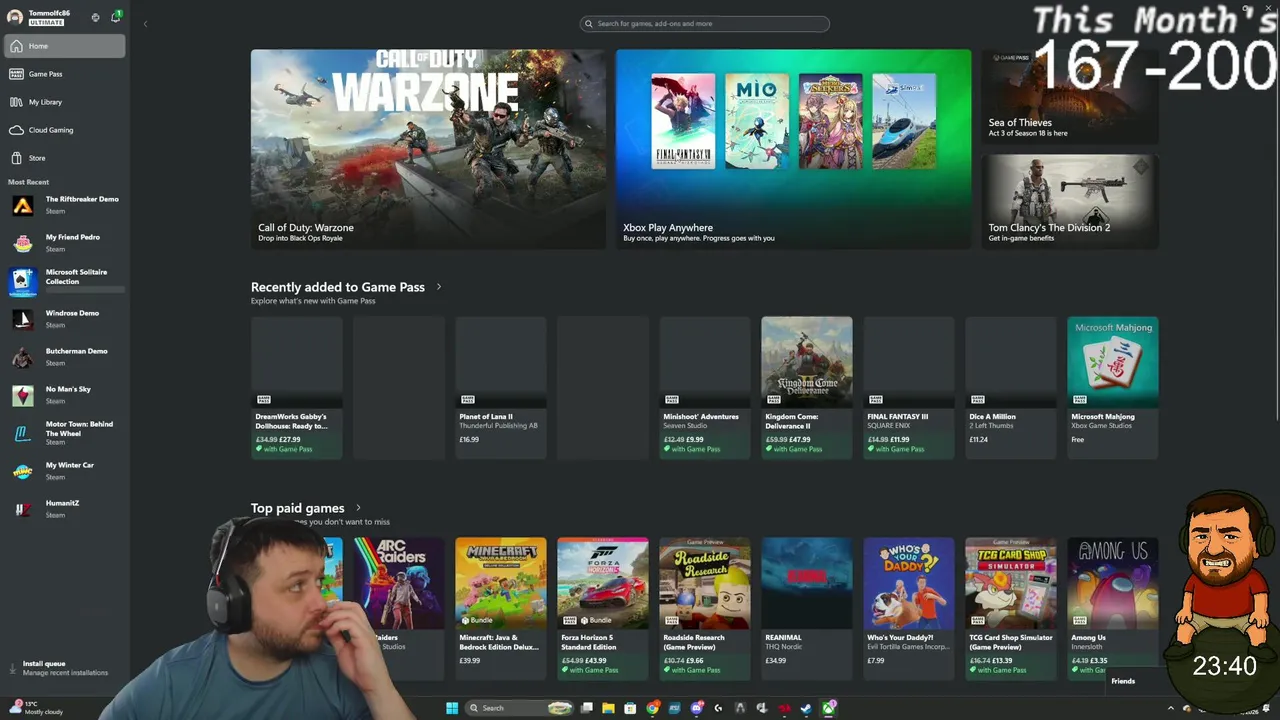Open the Sea of Thieves promo tile
This screenshot has width=1280, height=720.
(x=1070, y=97)
